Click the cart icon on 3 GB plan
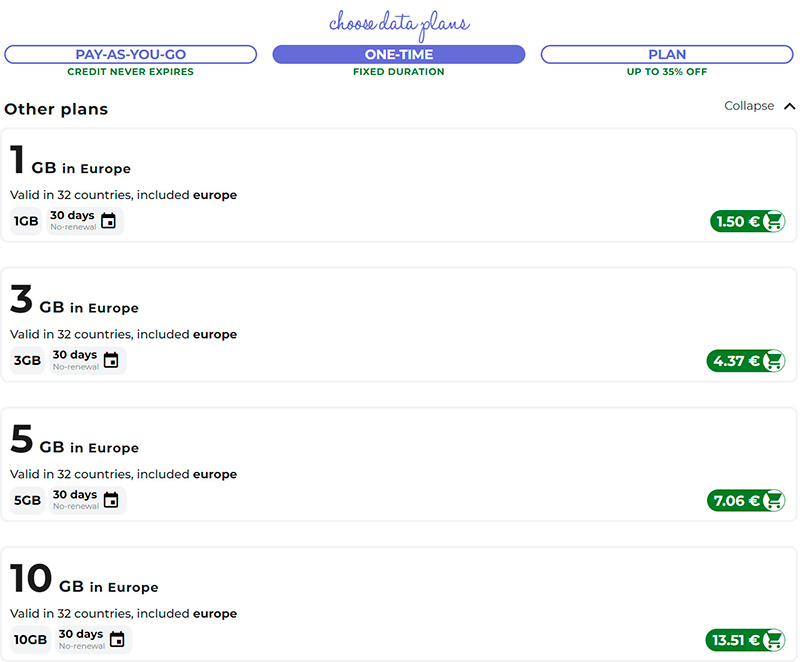 (x=773, y=361)
